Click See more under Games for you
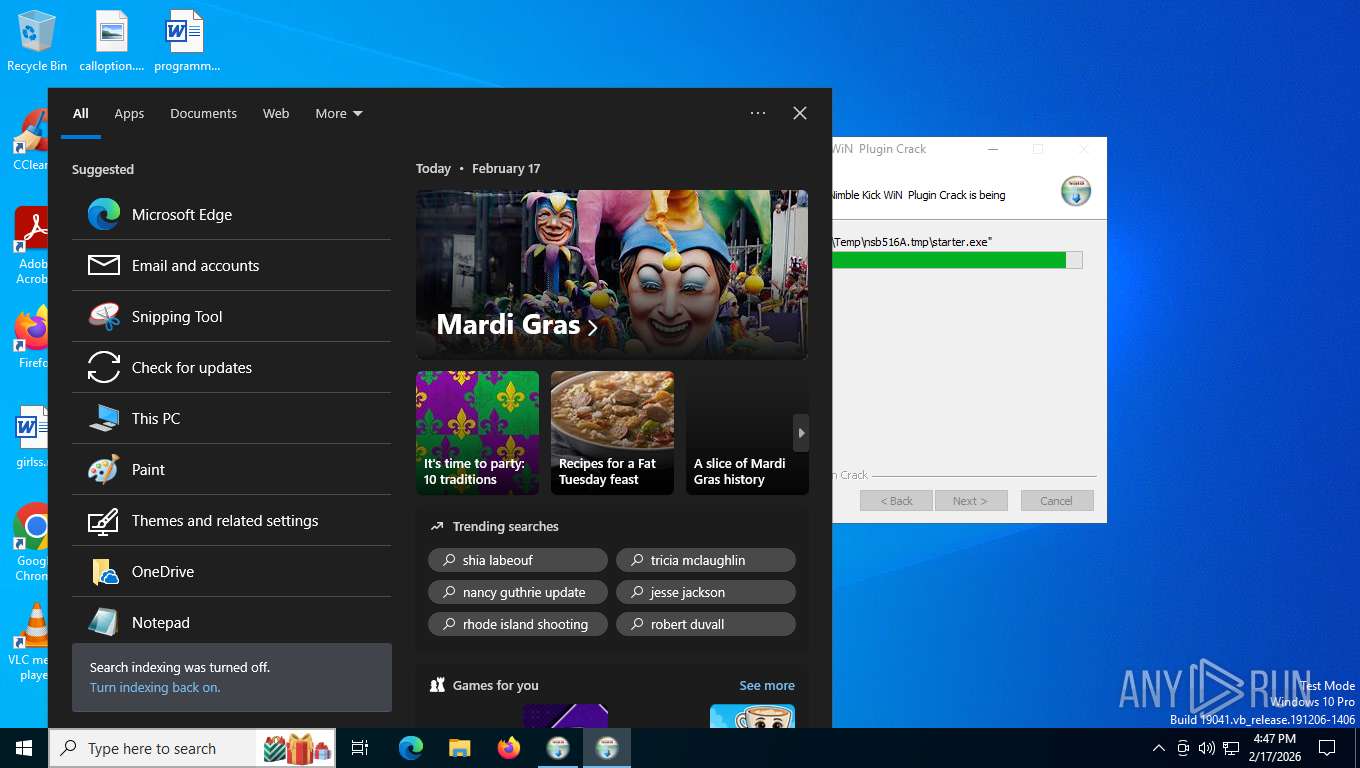 pyautogui.click(x=767, y=685)
